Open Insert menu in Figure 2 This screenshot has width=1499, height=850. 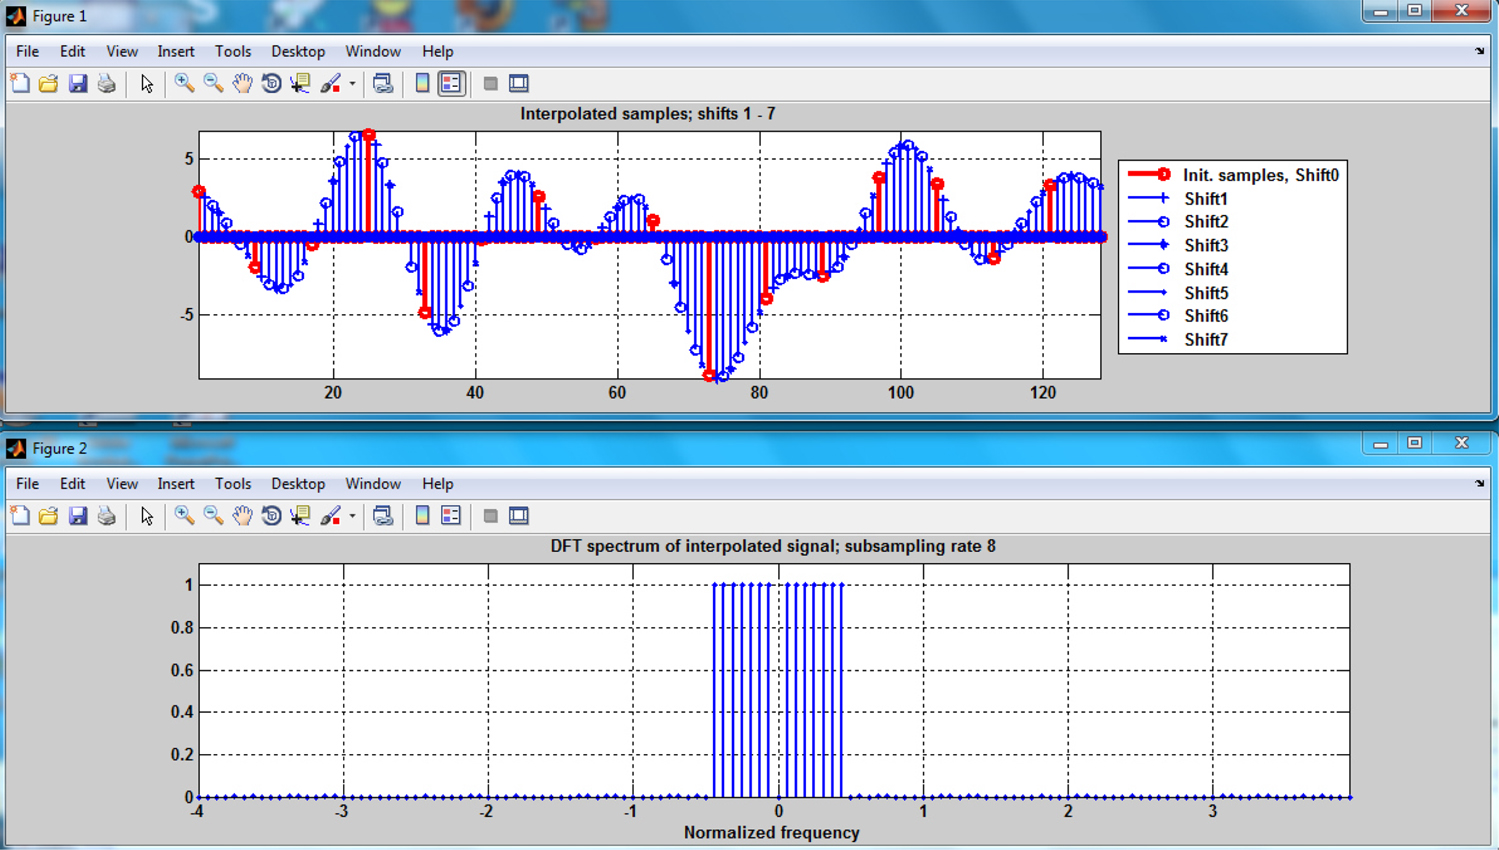pyautogui.click(x=176, y=483)
